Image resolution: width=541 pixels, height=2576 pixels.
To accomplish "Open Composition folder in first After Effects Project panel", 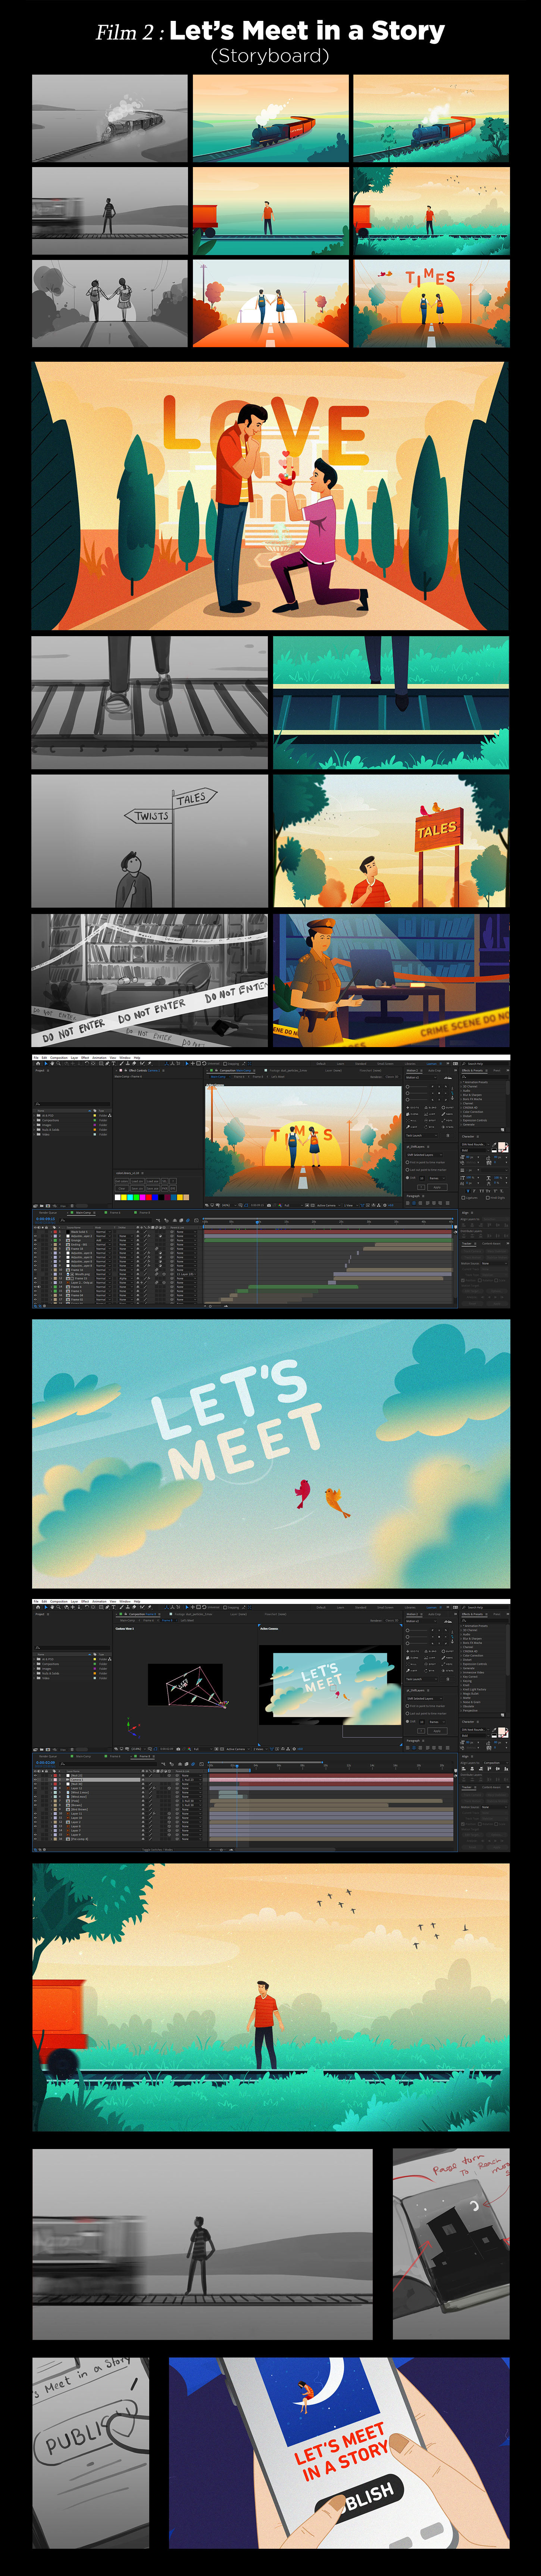I will (x=52, y=1120).
